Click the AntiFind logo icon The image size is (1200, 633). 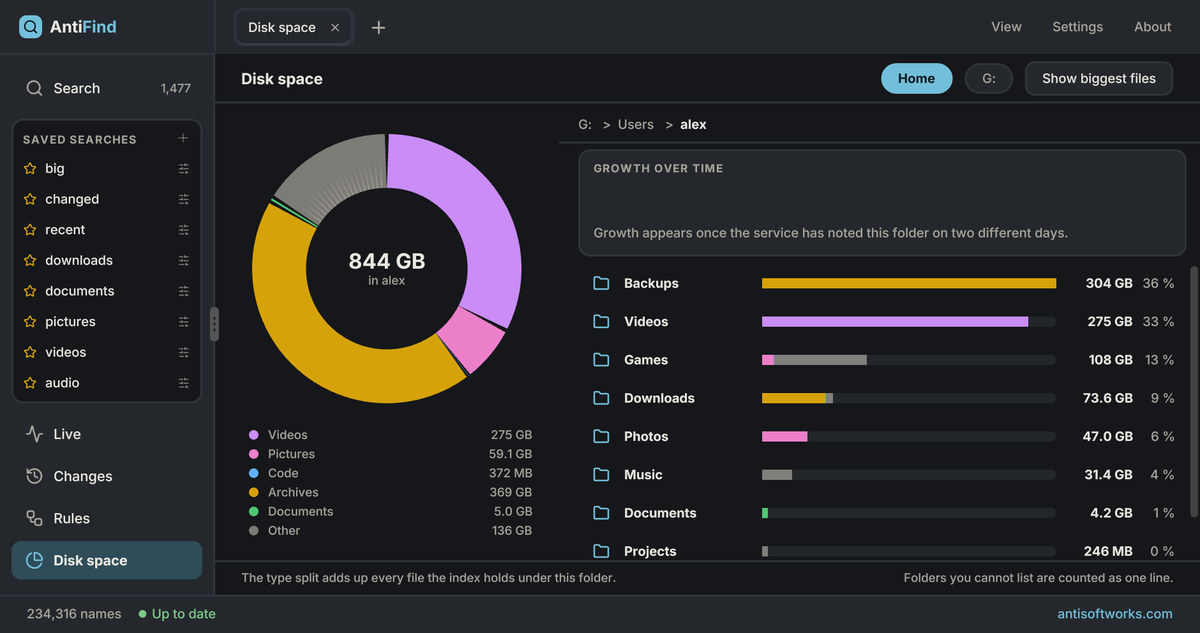(31, 27)
